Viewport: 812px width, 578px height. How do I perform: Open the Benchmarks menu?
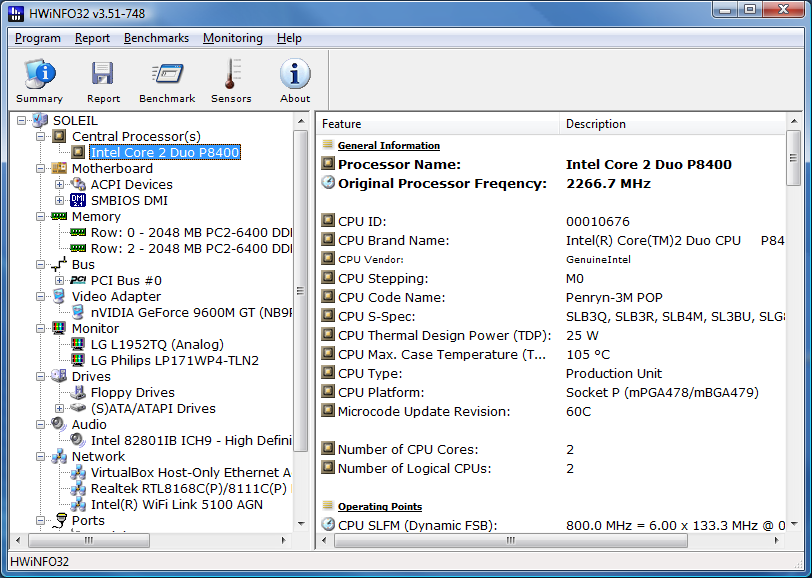click(156, 38)
